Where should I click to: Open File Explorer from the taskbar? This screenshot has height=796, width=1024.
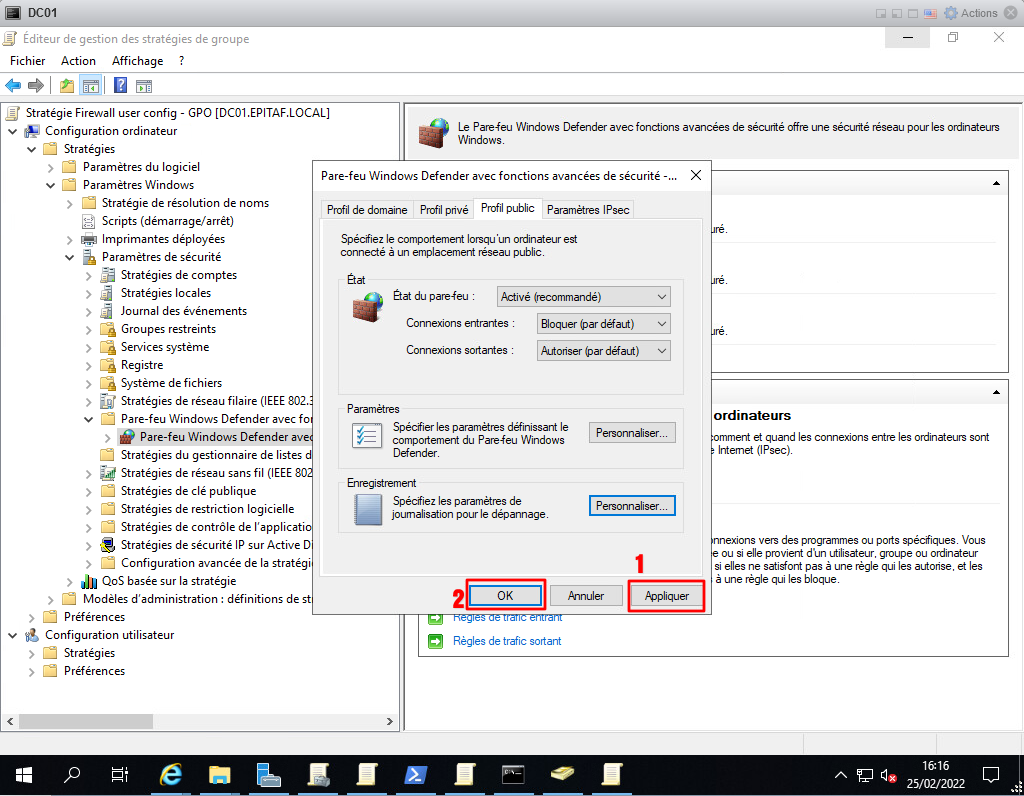coord(220,774)
